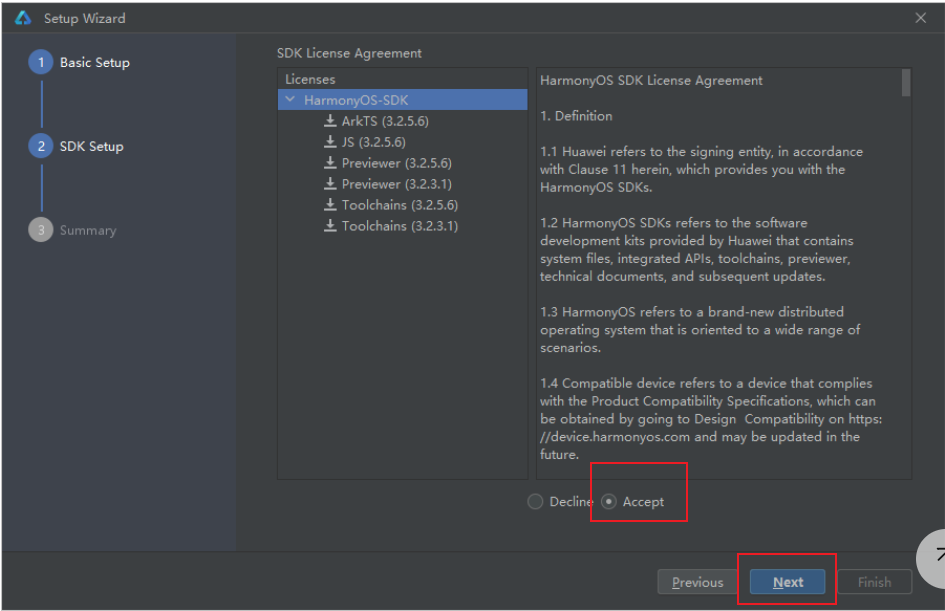This screenshot has height=611, width=945.
Task: Click download icon beside Previewer (3.2.3.1)
Action: pos(330,184)
